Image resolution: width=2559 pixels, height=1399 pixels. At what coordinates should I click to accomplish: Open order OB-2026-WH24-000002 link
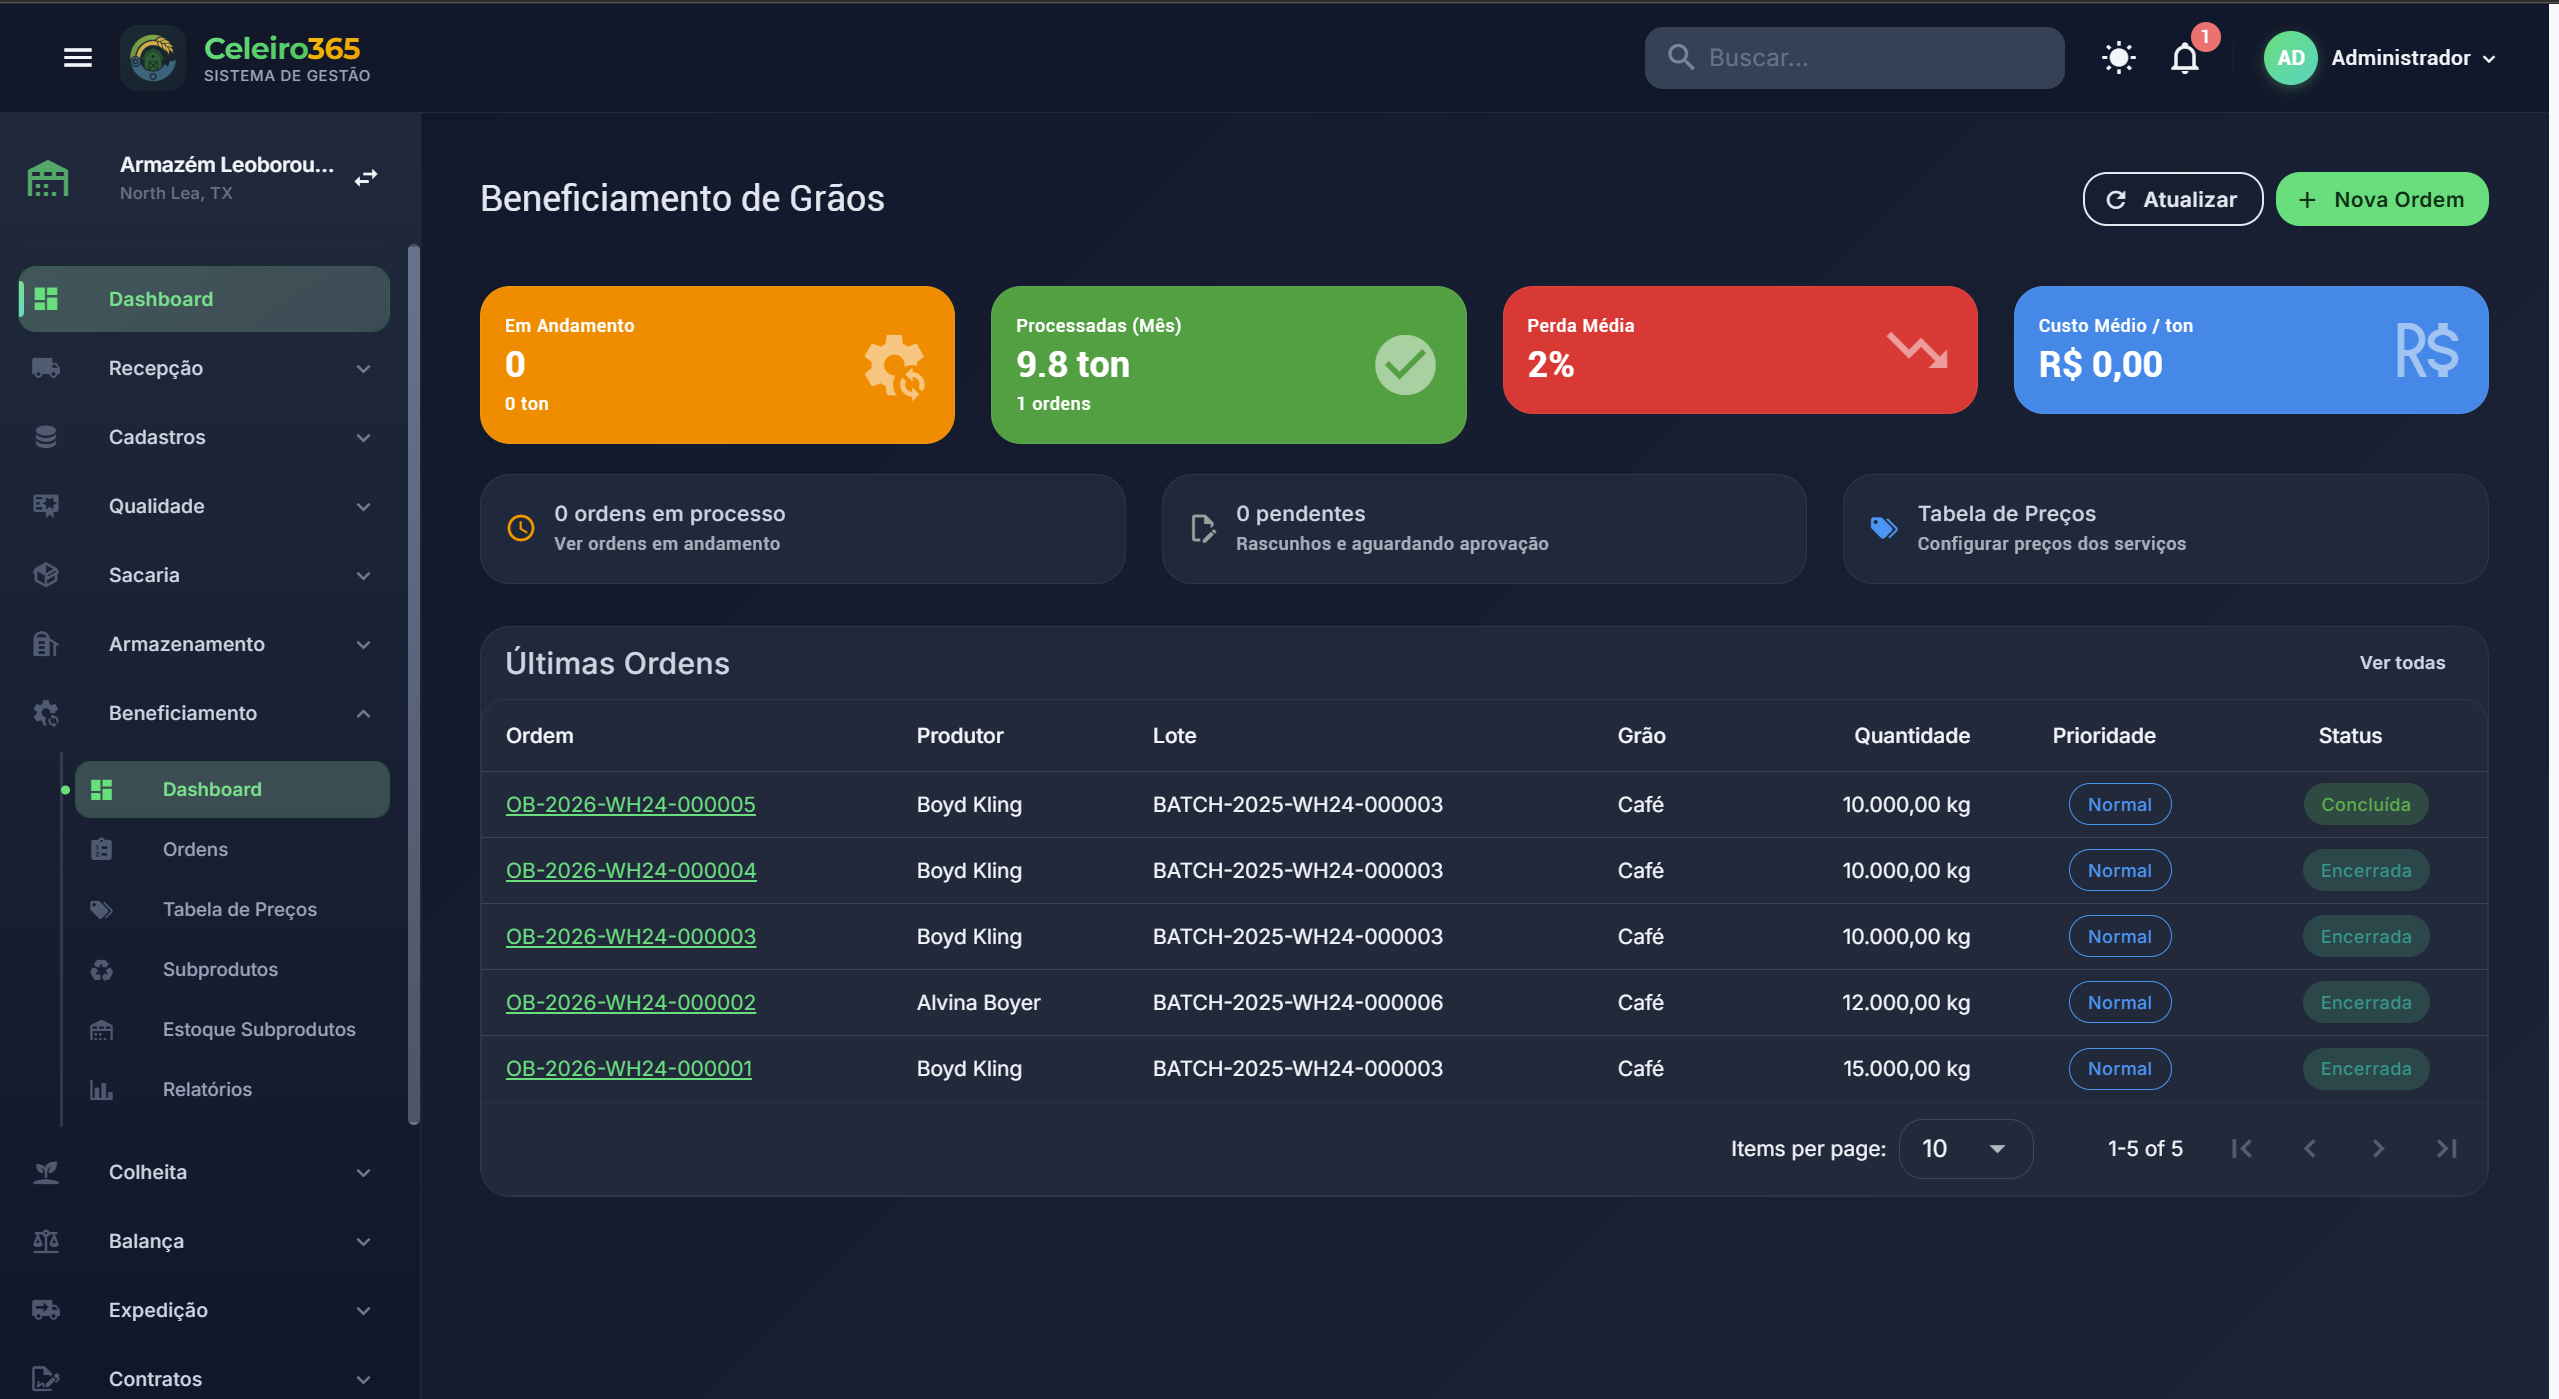pyautogui.click(x=631, y=1002)
